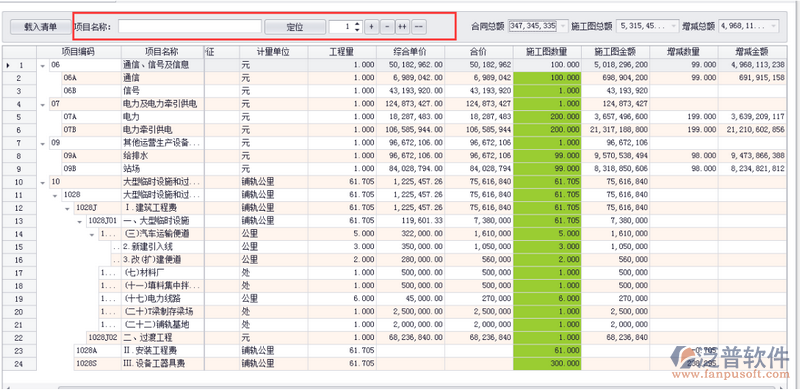Collapse tree node 06

click(x=43, y=66)
